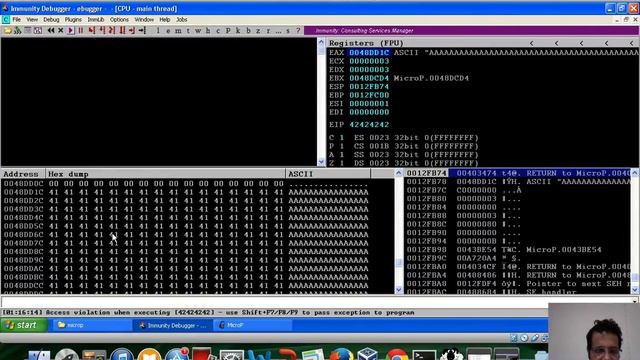This screenshot has height=360, width=640.
Task: Click the Immunity Consulting Services Manager banner
Action: pyautogui.click(x=471, y=31)
